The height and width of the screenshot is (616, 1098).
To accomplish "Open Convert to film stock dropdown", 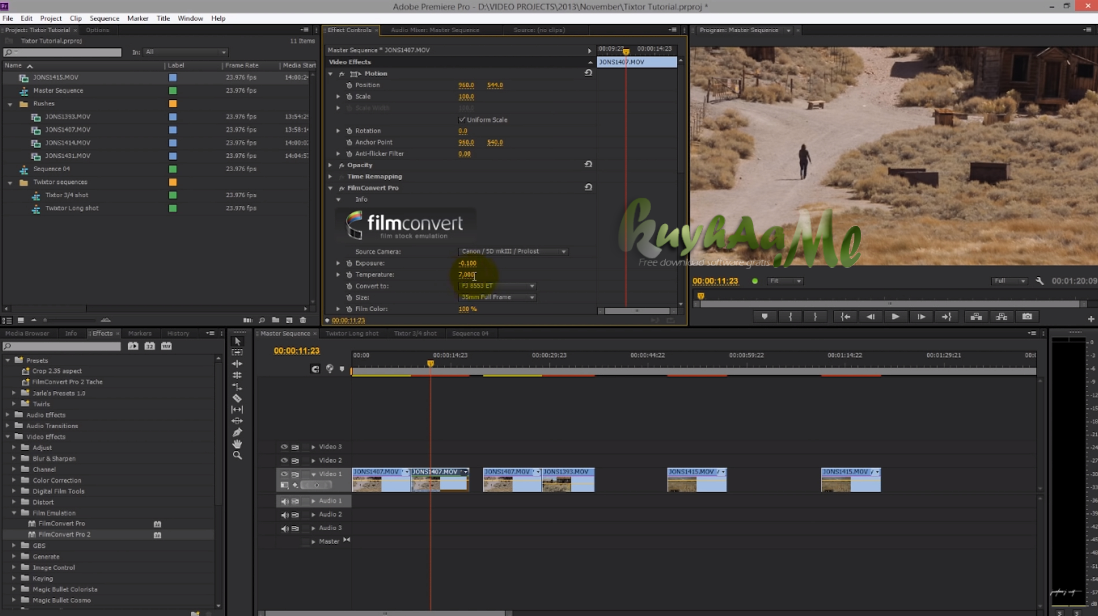I will [x=497, y=286].
